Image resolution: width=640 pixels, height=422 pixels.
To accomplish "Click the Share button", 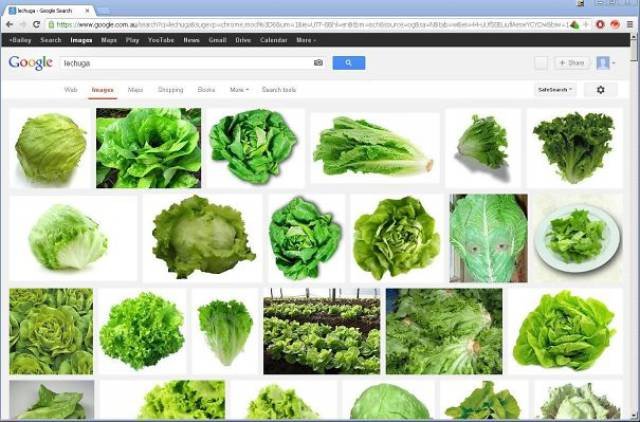I will click(572, 63).
